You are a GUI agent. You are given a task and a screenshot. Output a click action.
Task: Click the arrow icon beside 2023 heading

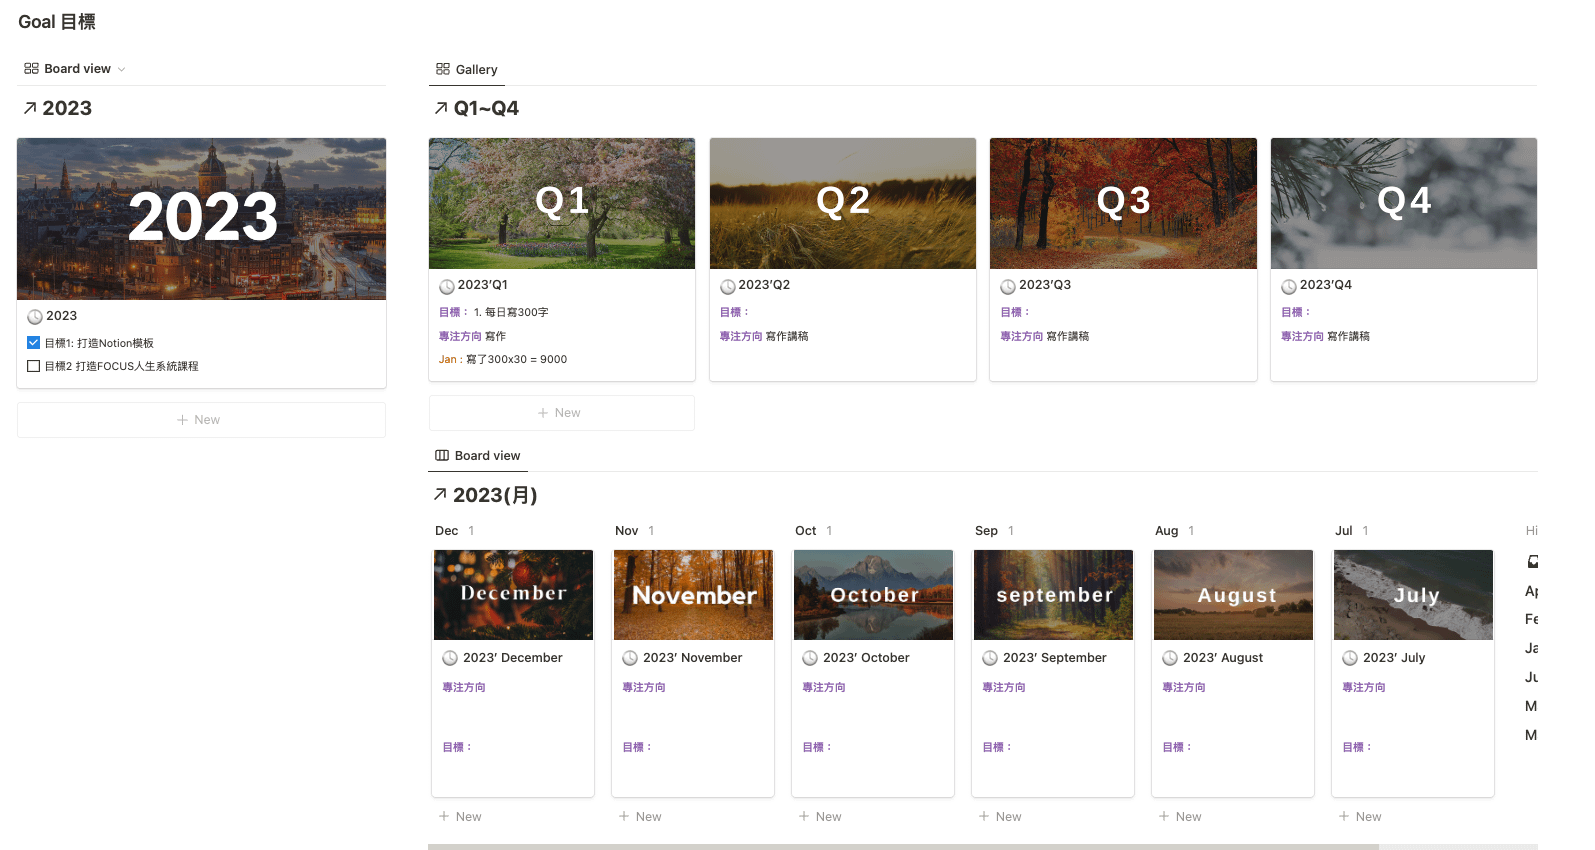(30, 108)
